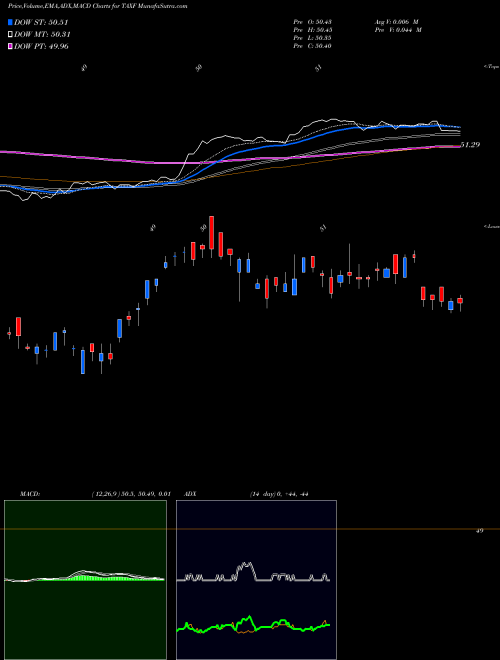
Task: Click the 49 price level label
Action: click(x=479, y=531)
